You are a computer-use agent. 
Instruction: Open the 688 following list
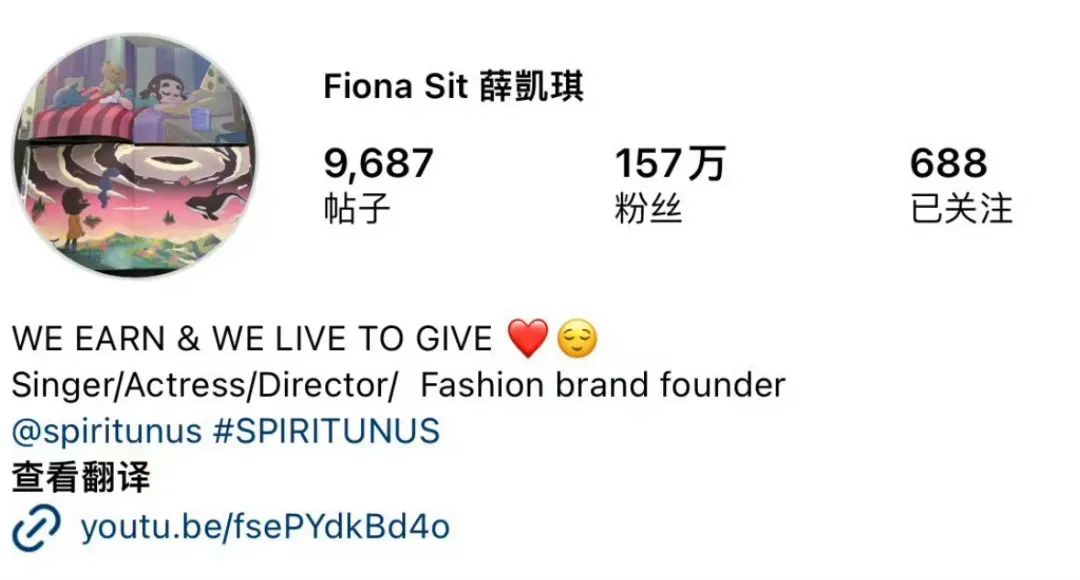pos(962,185)
